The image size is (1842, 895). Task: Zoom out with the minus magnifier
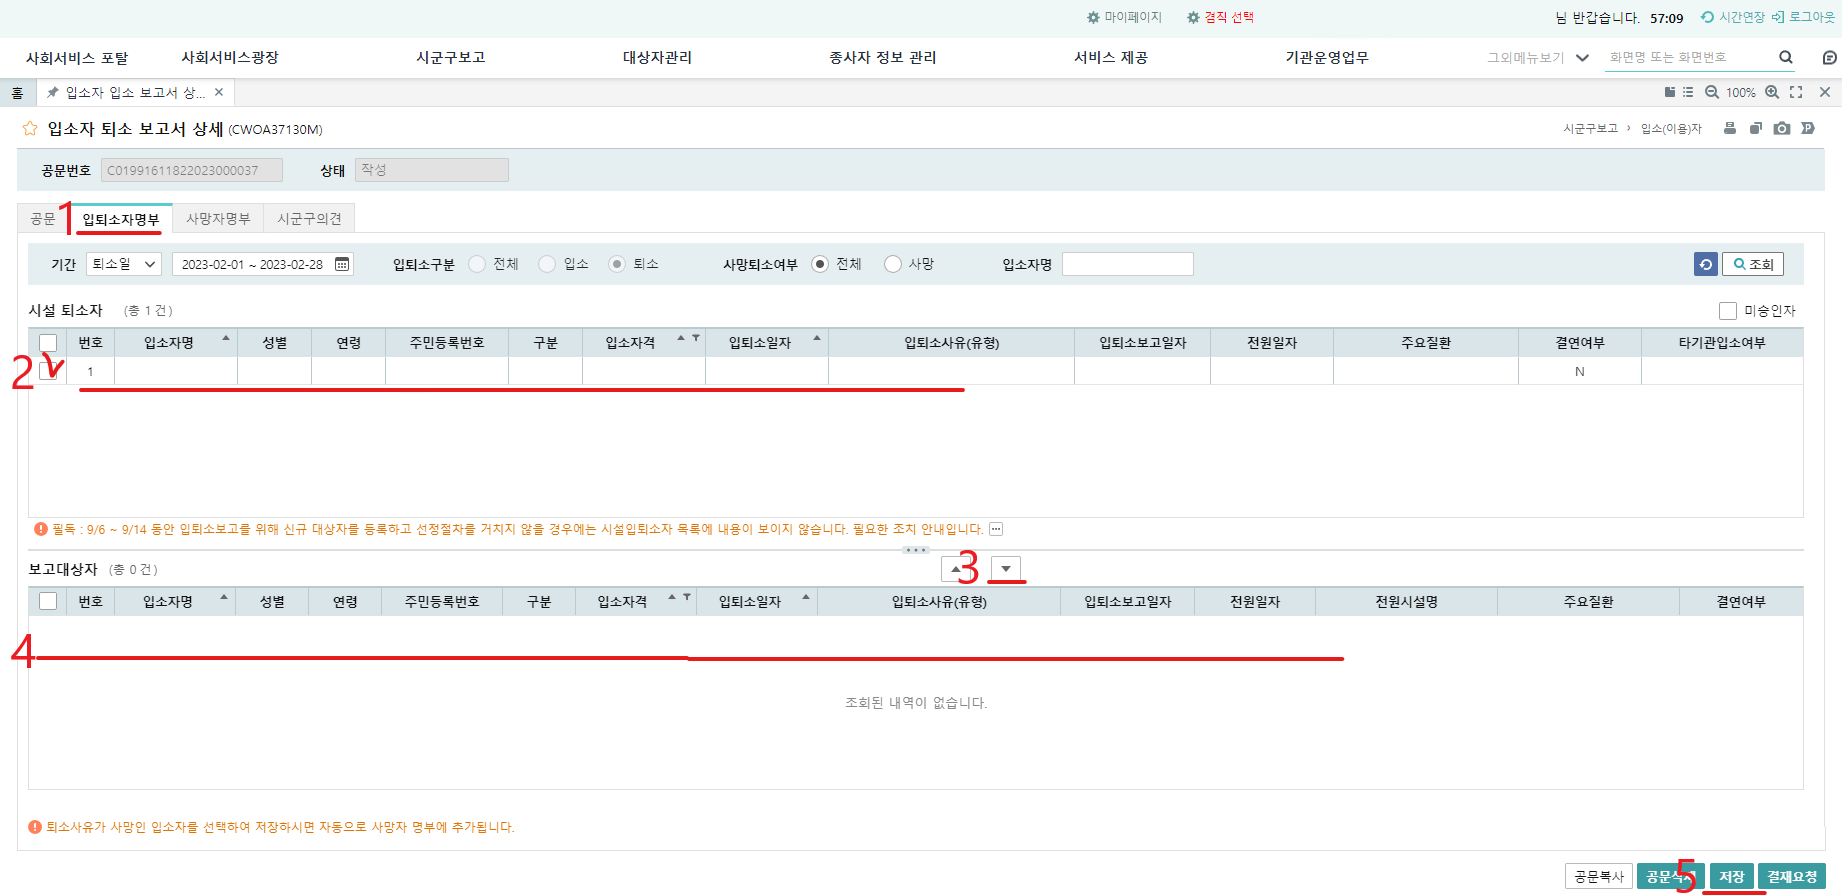click(1712, 92)
